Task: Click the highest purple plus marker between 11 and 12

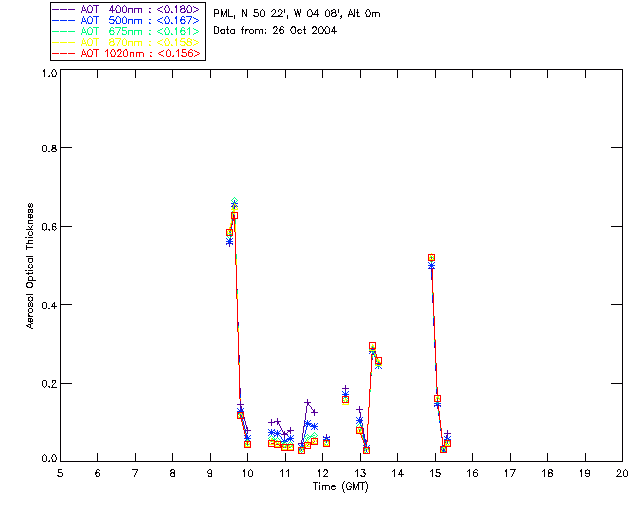Action: (x=307, y=403)
